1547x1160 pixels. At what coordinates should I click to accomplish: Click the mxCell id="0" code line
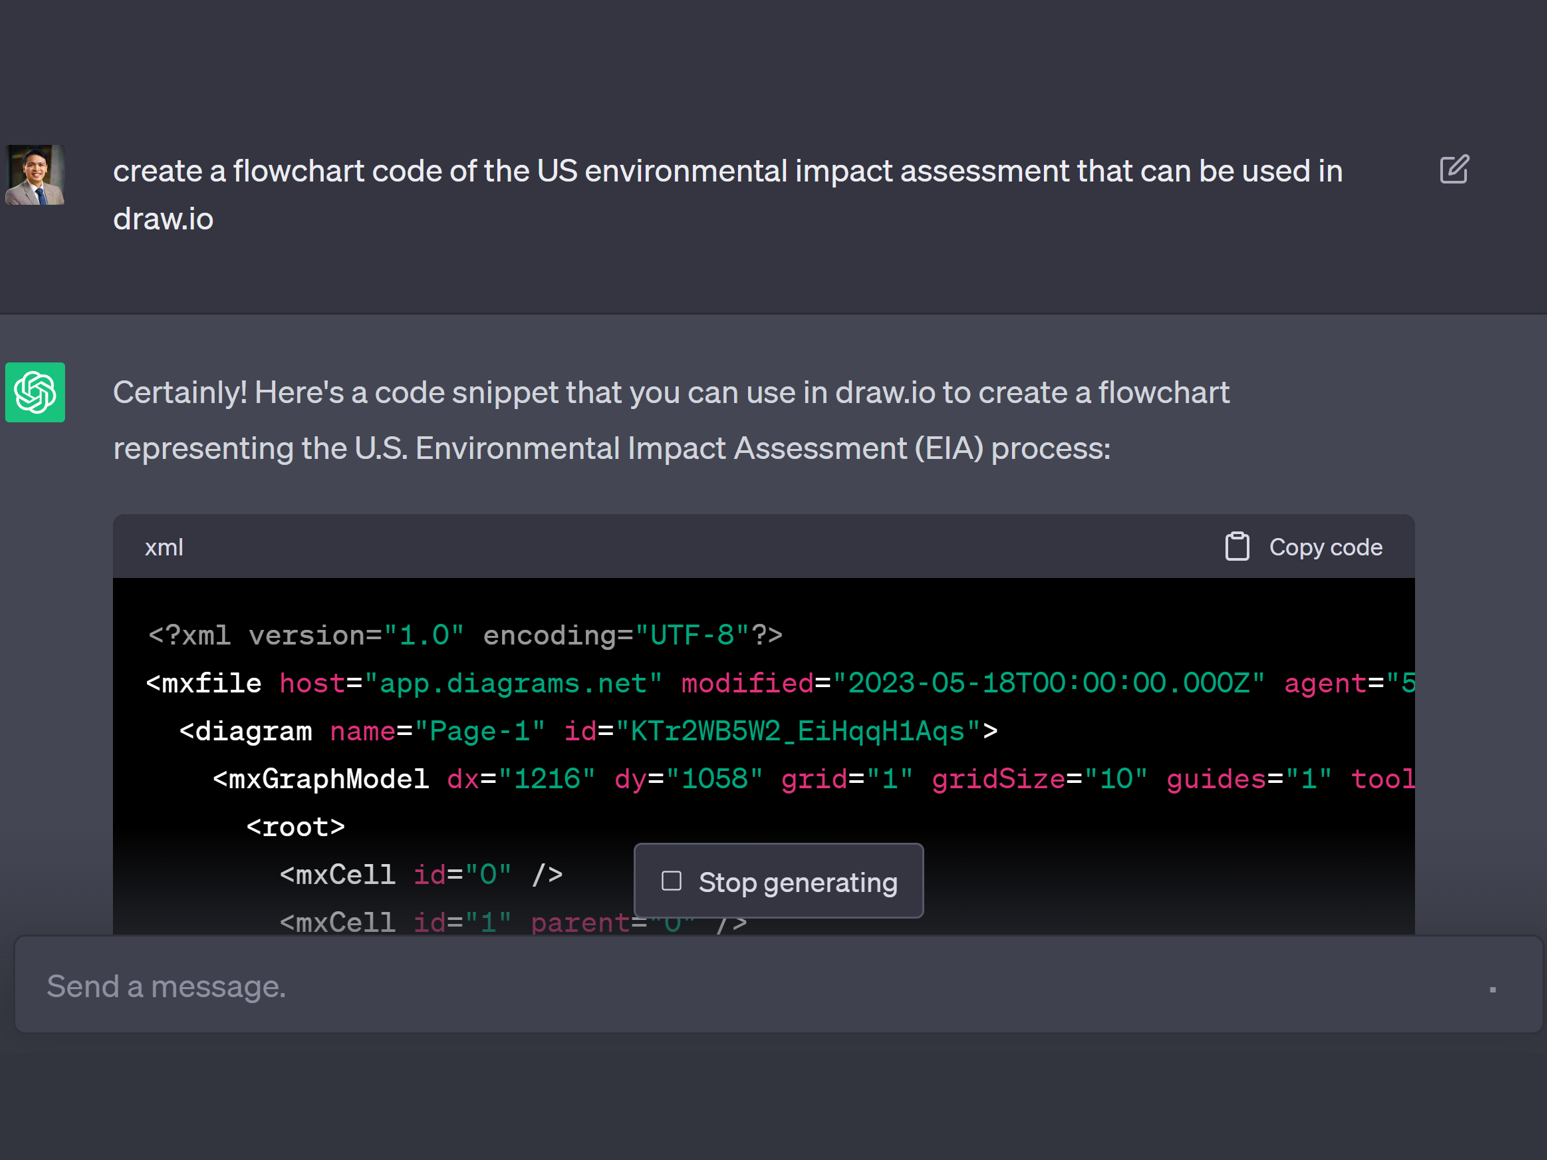(x=420, y=875)
